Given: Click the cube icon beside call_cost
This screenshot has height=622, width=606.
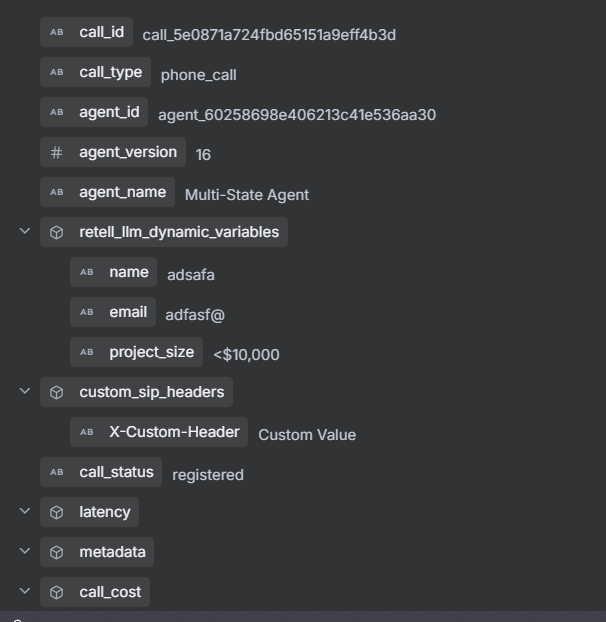Looking at the screenshot, I should pyautogui.click(x=57, y=592).
